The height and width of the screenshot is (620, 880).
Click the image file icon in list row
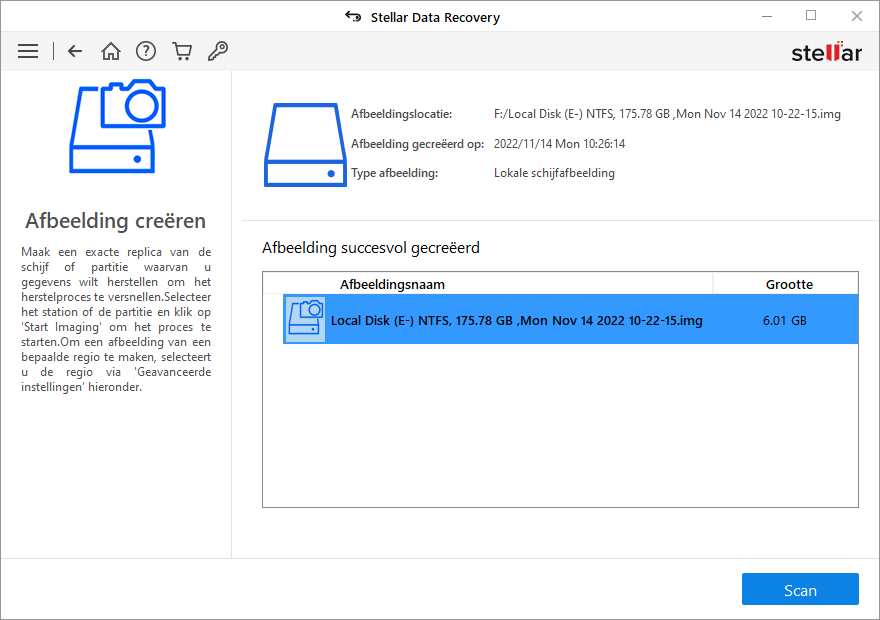point(305,320)
